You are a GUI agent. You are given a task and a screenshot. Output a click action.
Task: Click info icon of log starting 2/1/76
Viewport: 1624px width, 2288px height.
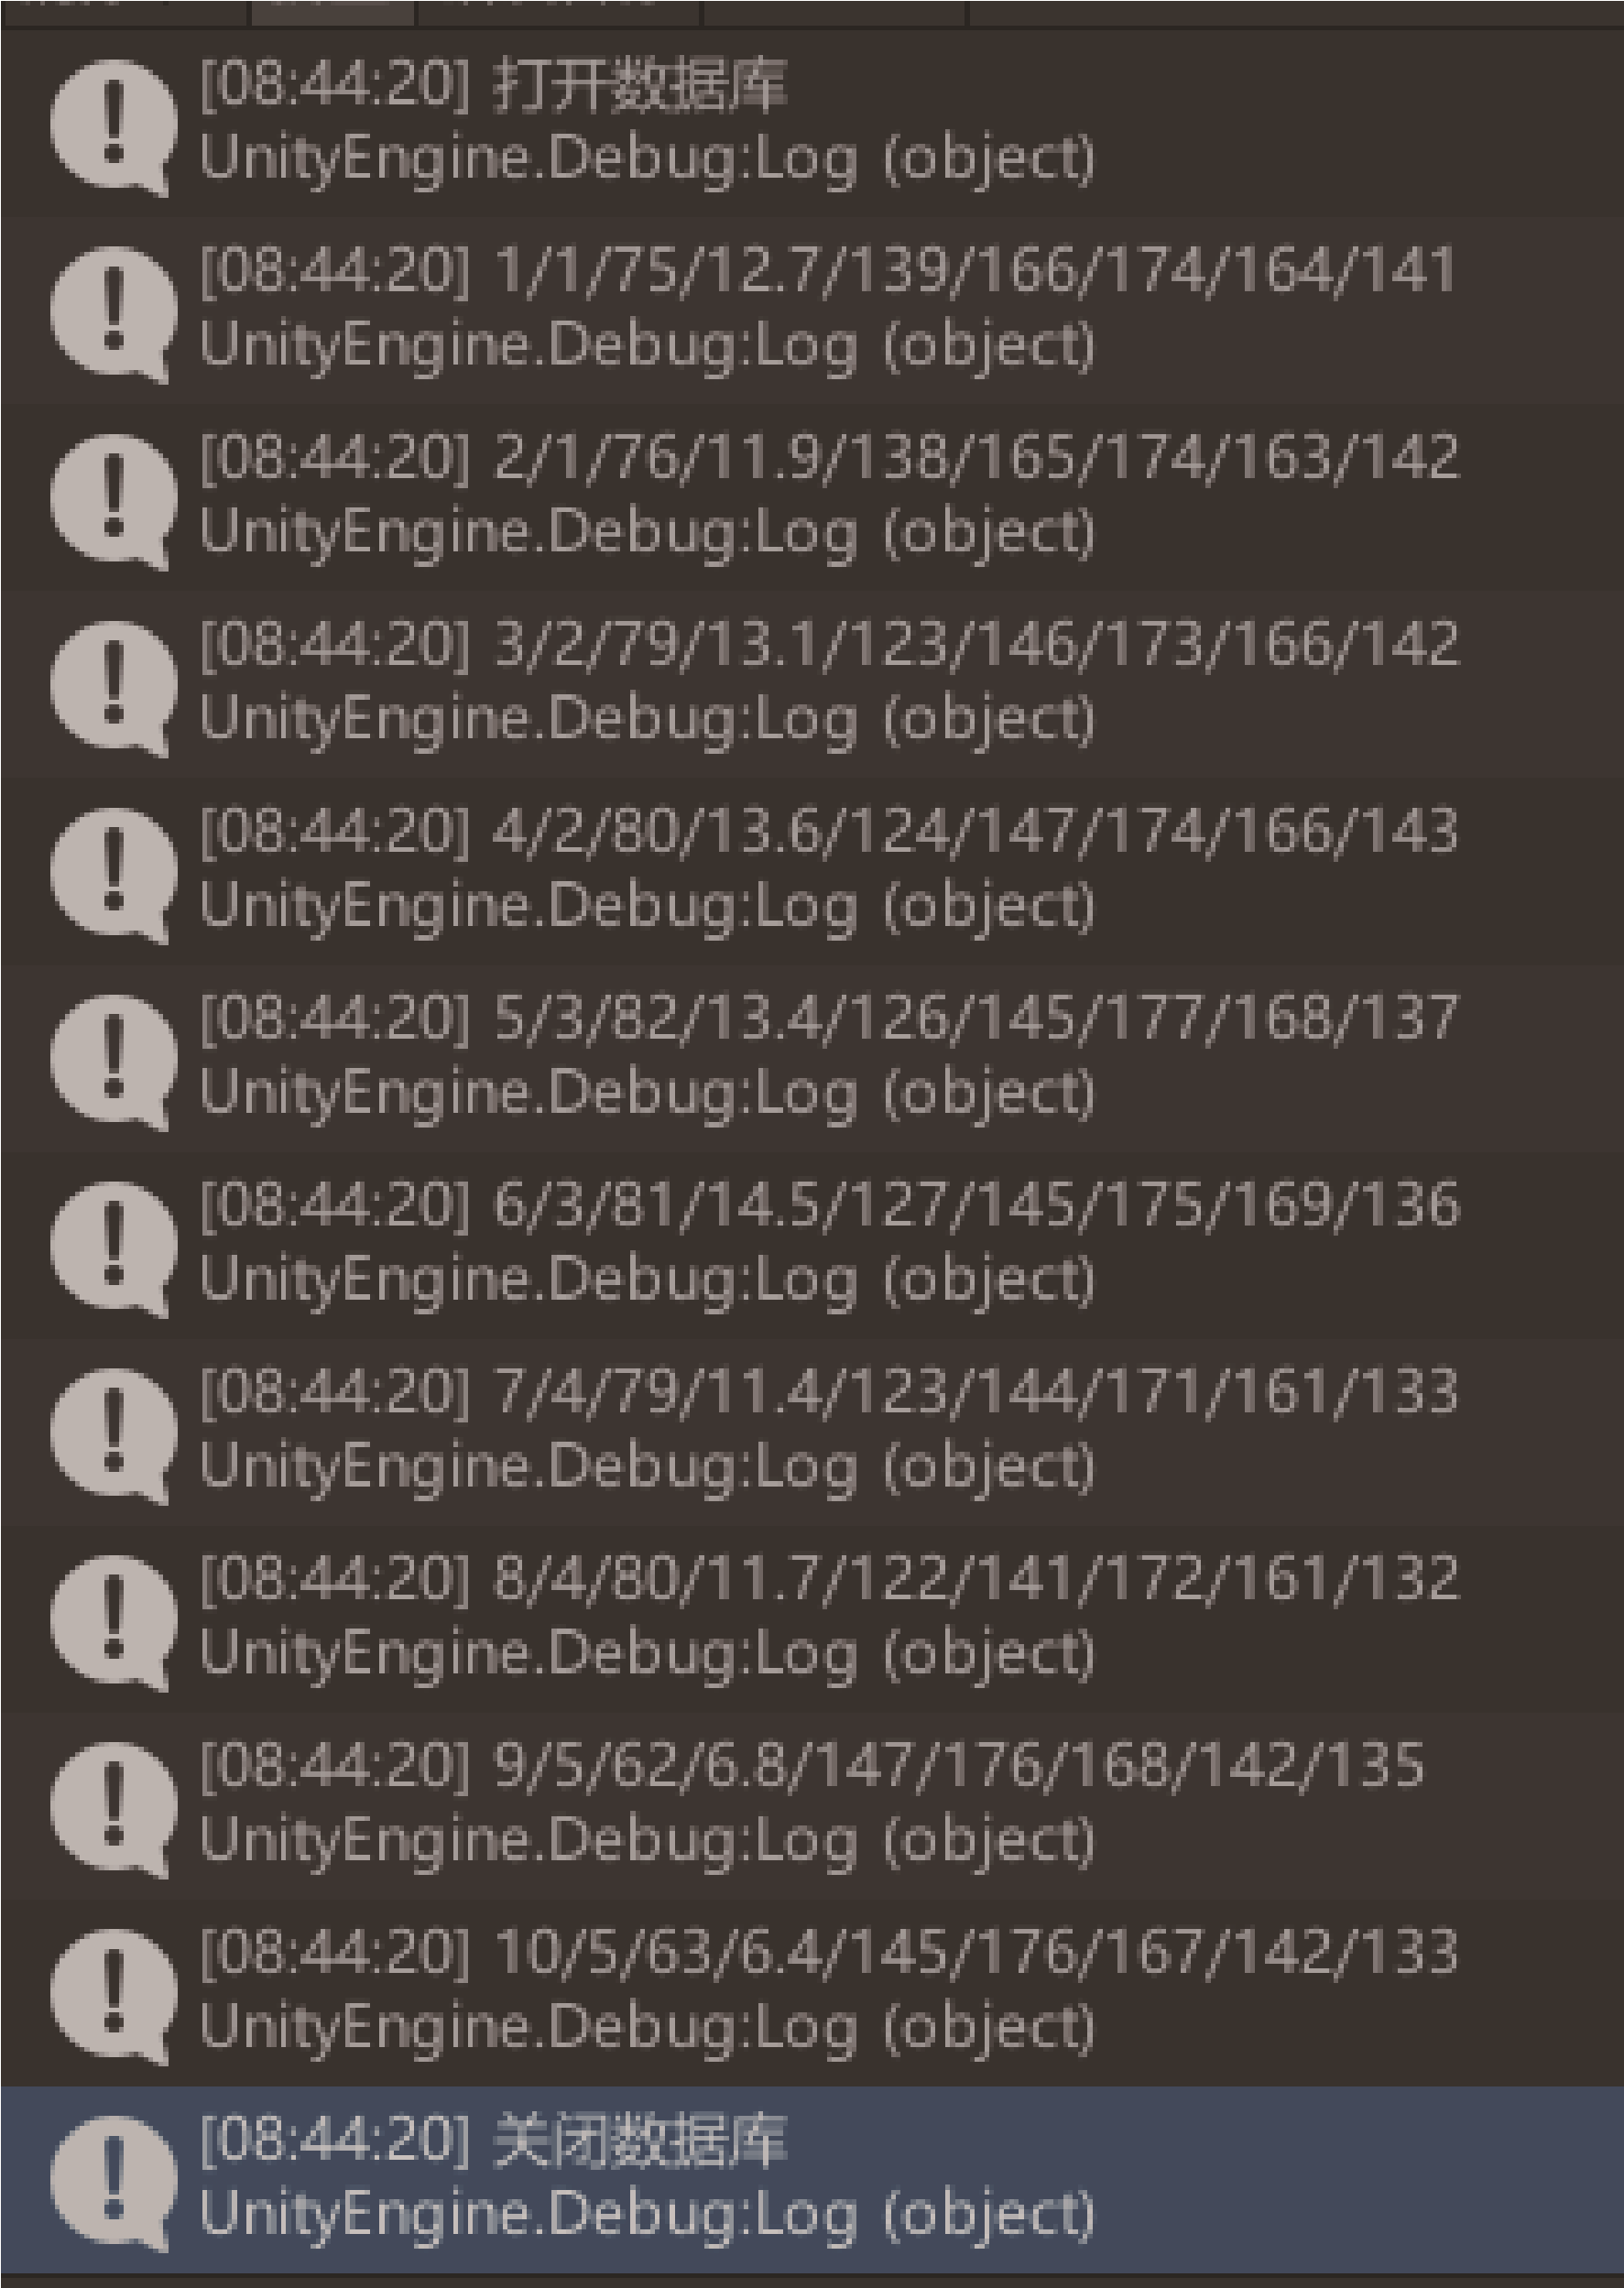112,501
